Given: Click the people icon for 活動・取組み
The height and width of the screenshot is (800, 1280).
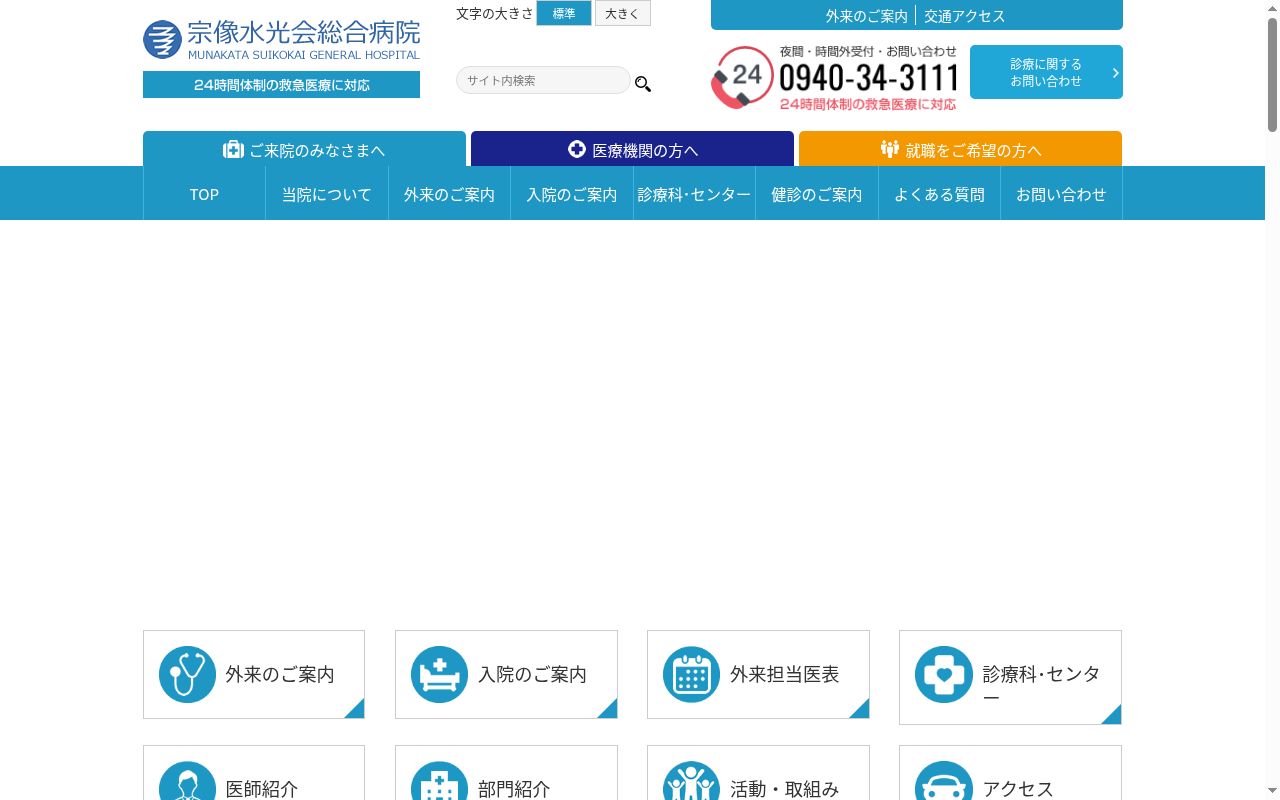Looking at the screenshot, I should click(691, 781).
